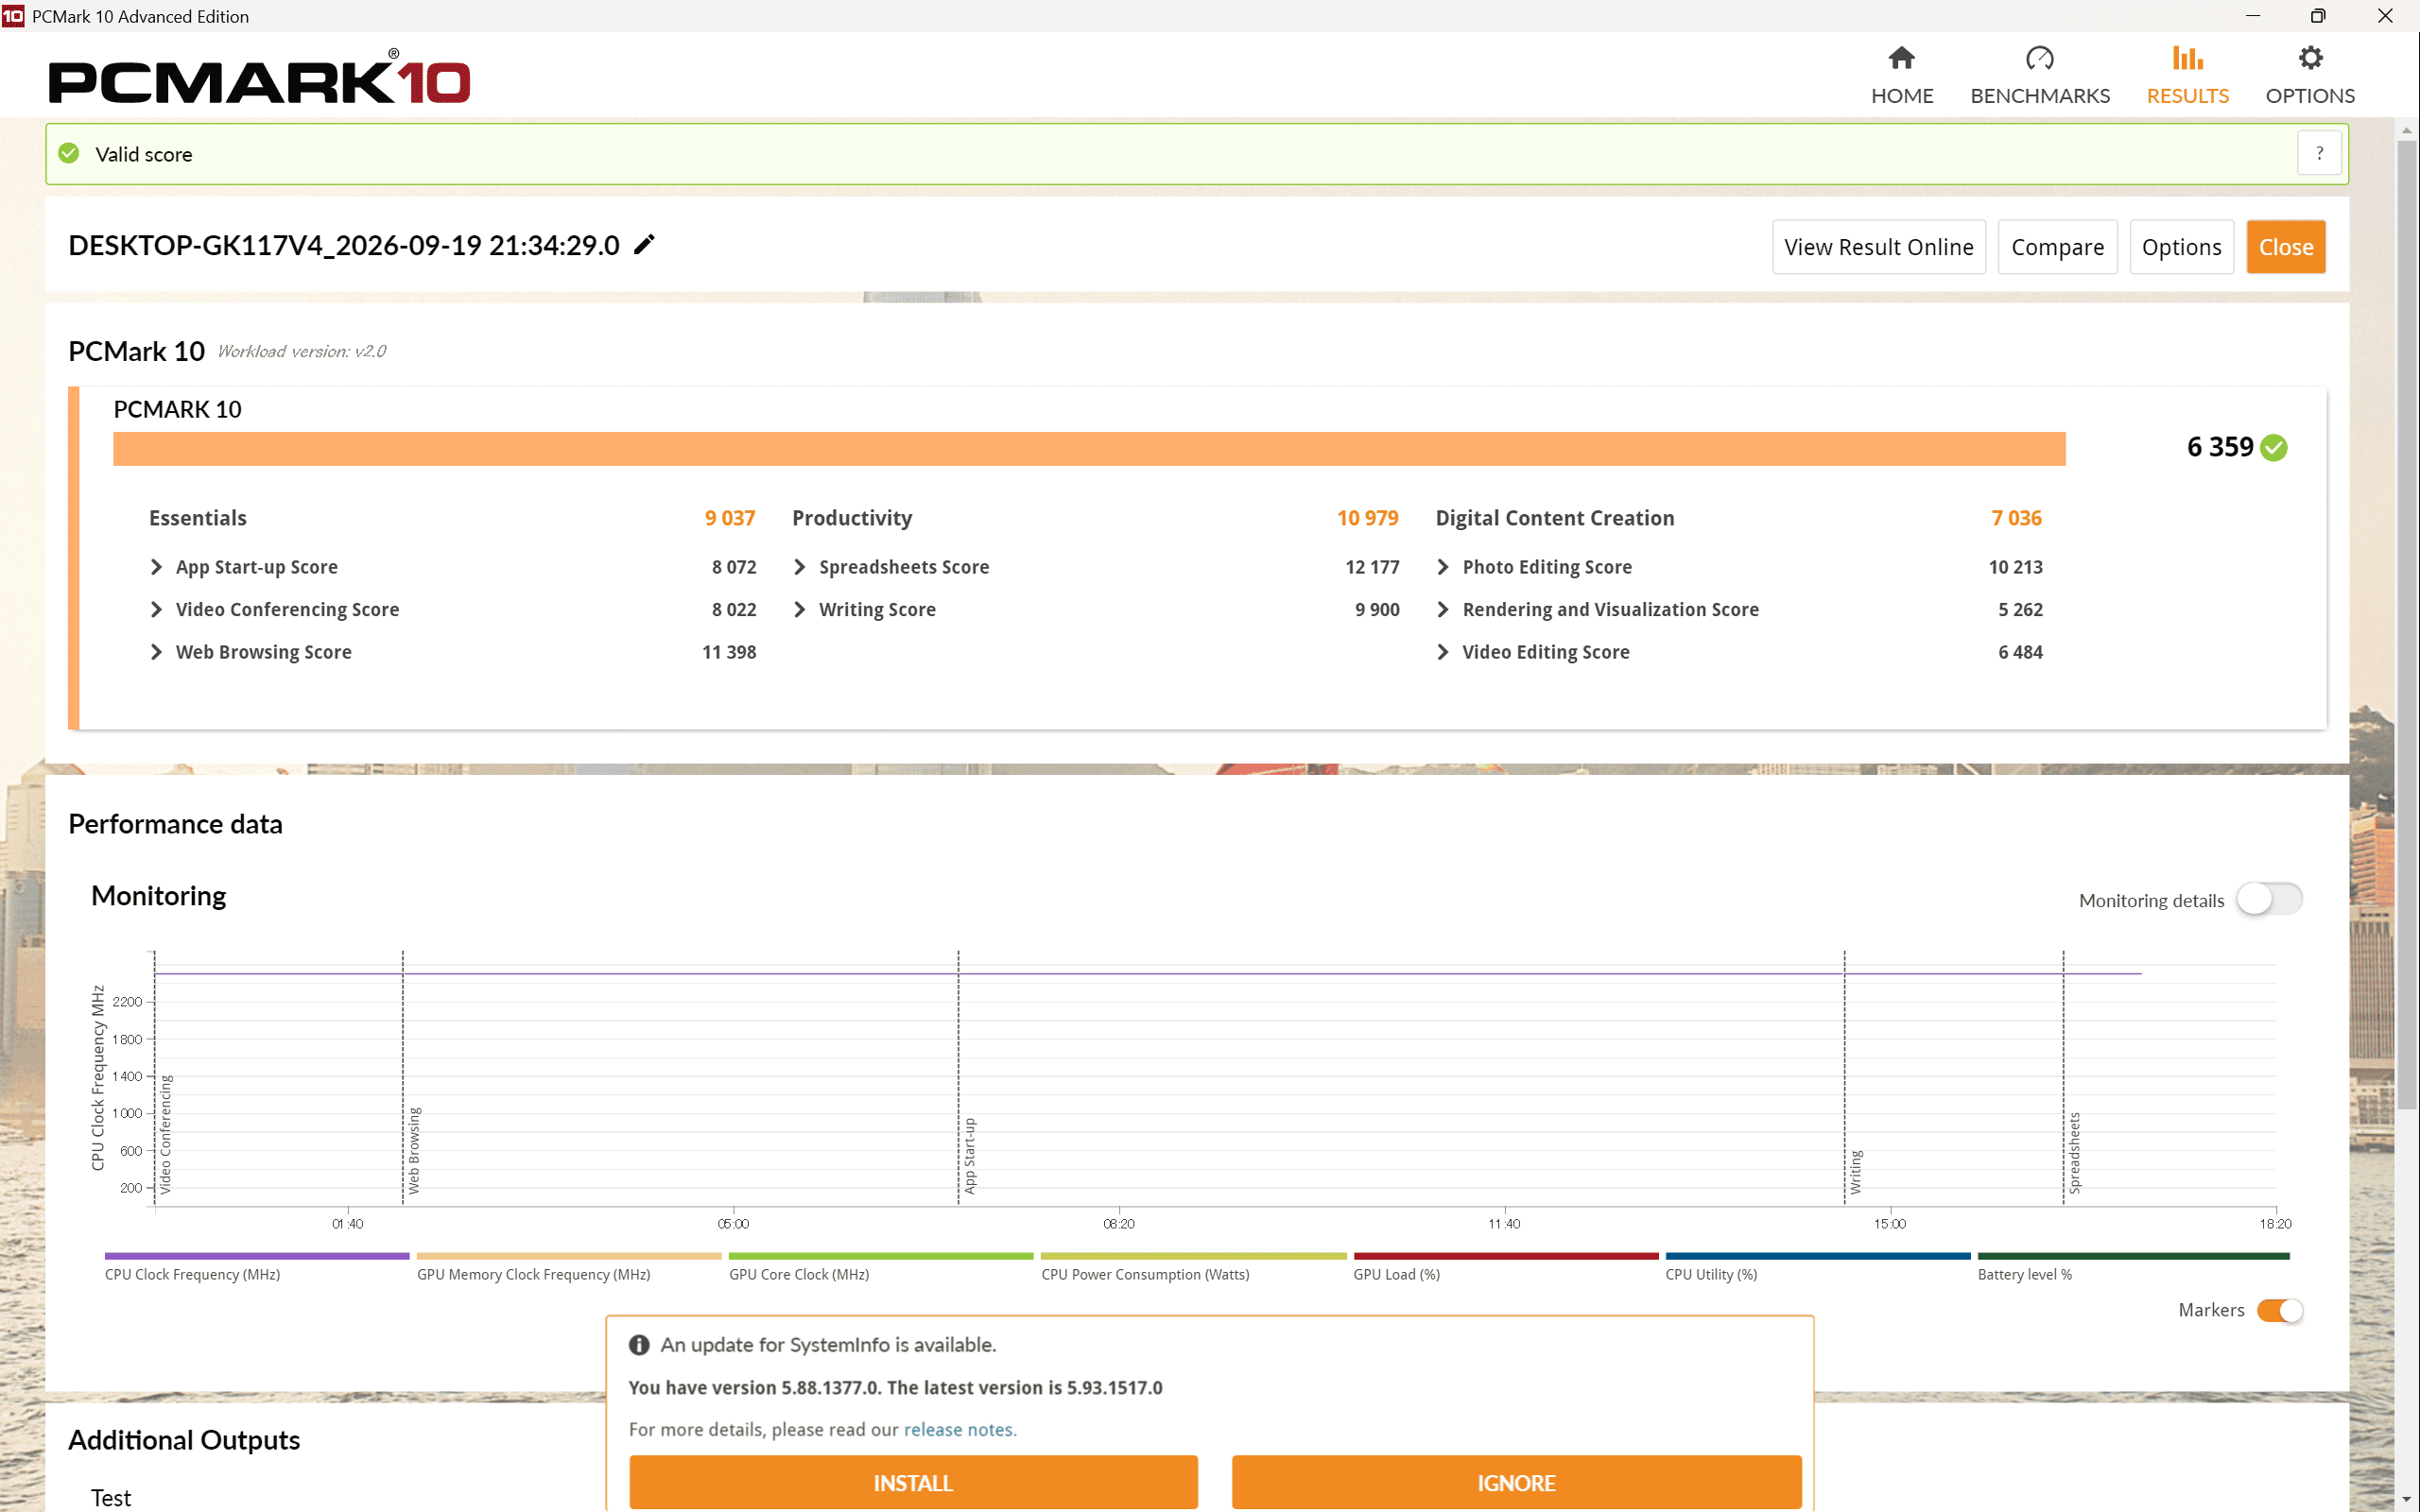Click the scrollbar up arrow
The image size is (2420, 1512).
[x=2407, y=130]
